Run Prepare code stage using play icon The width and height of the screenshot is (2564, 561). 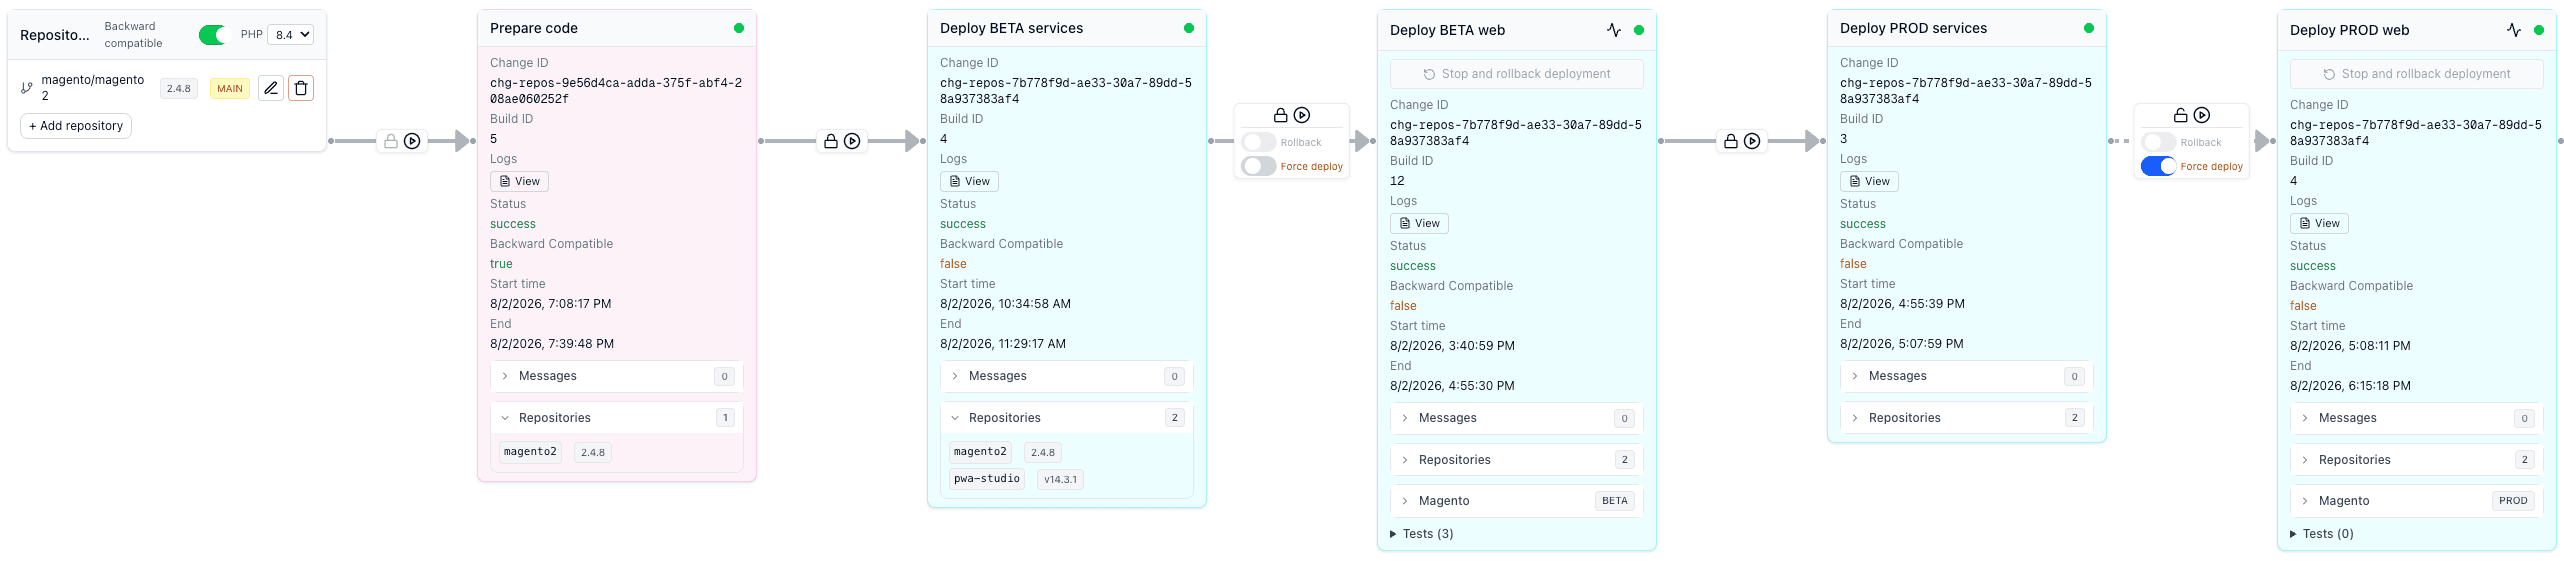tap(412, 141)
